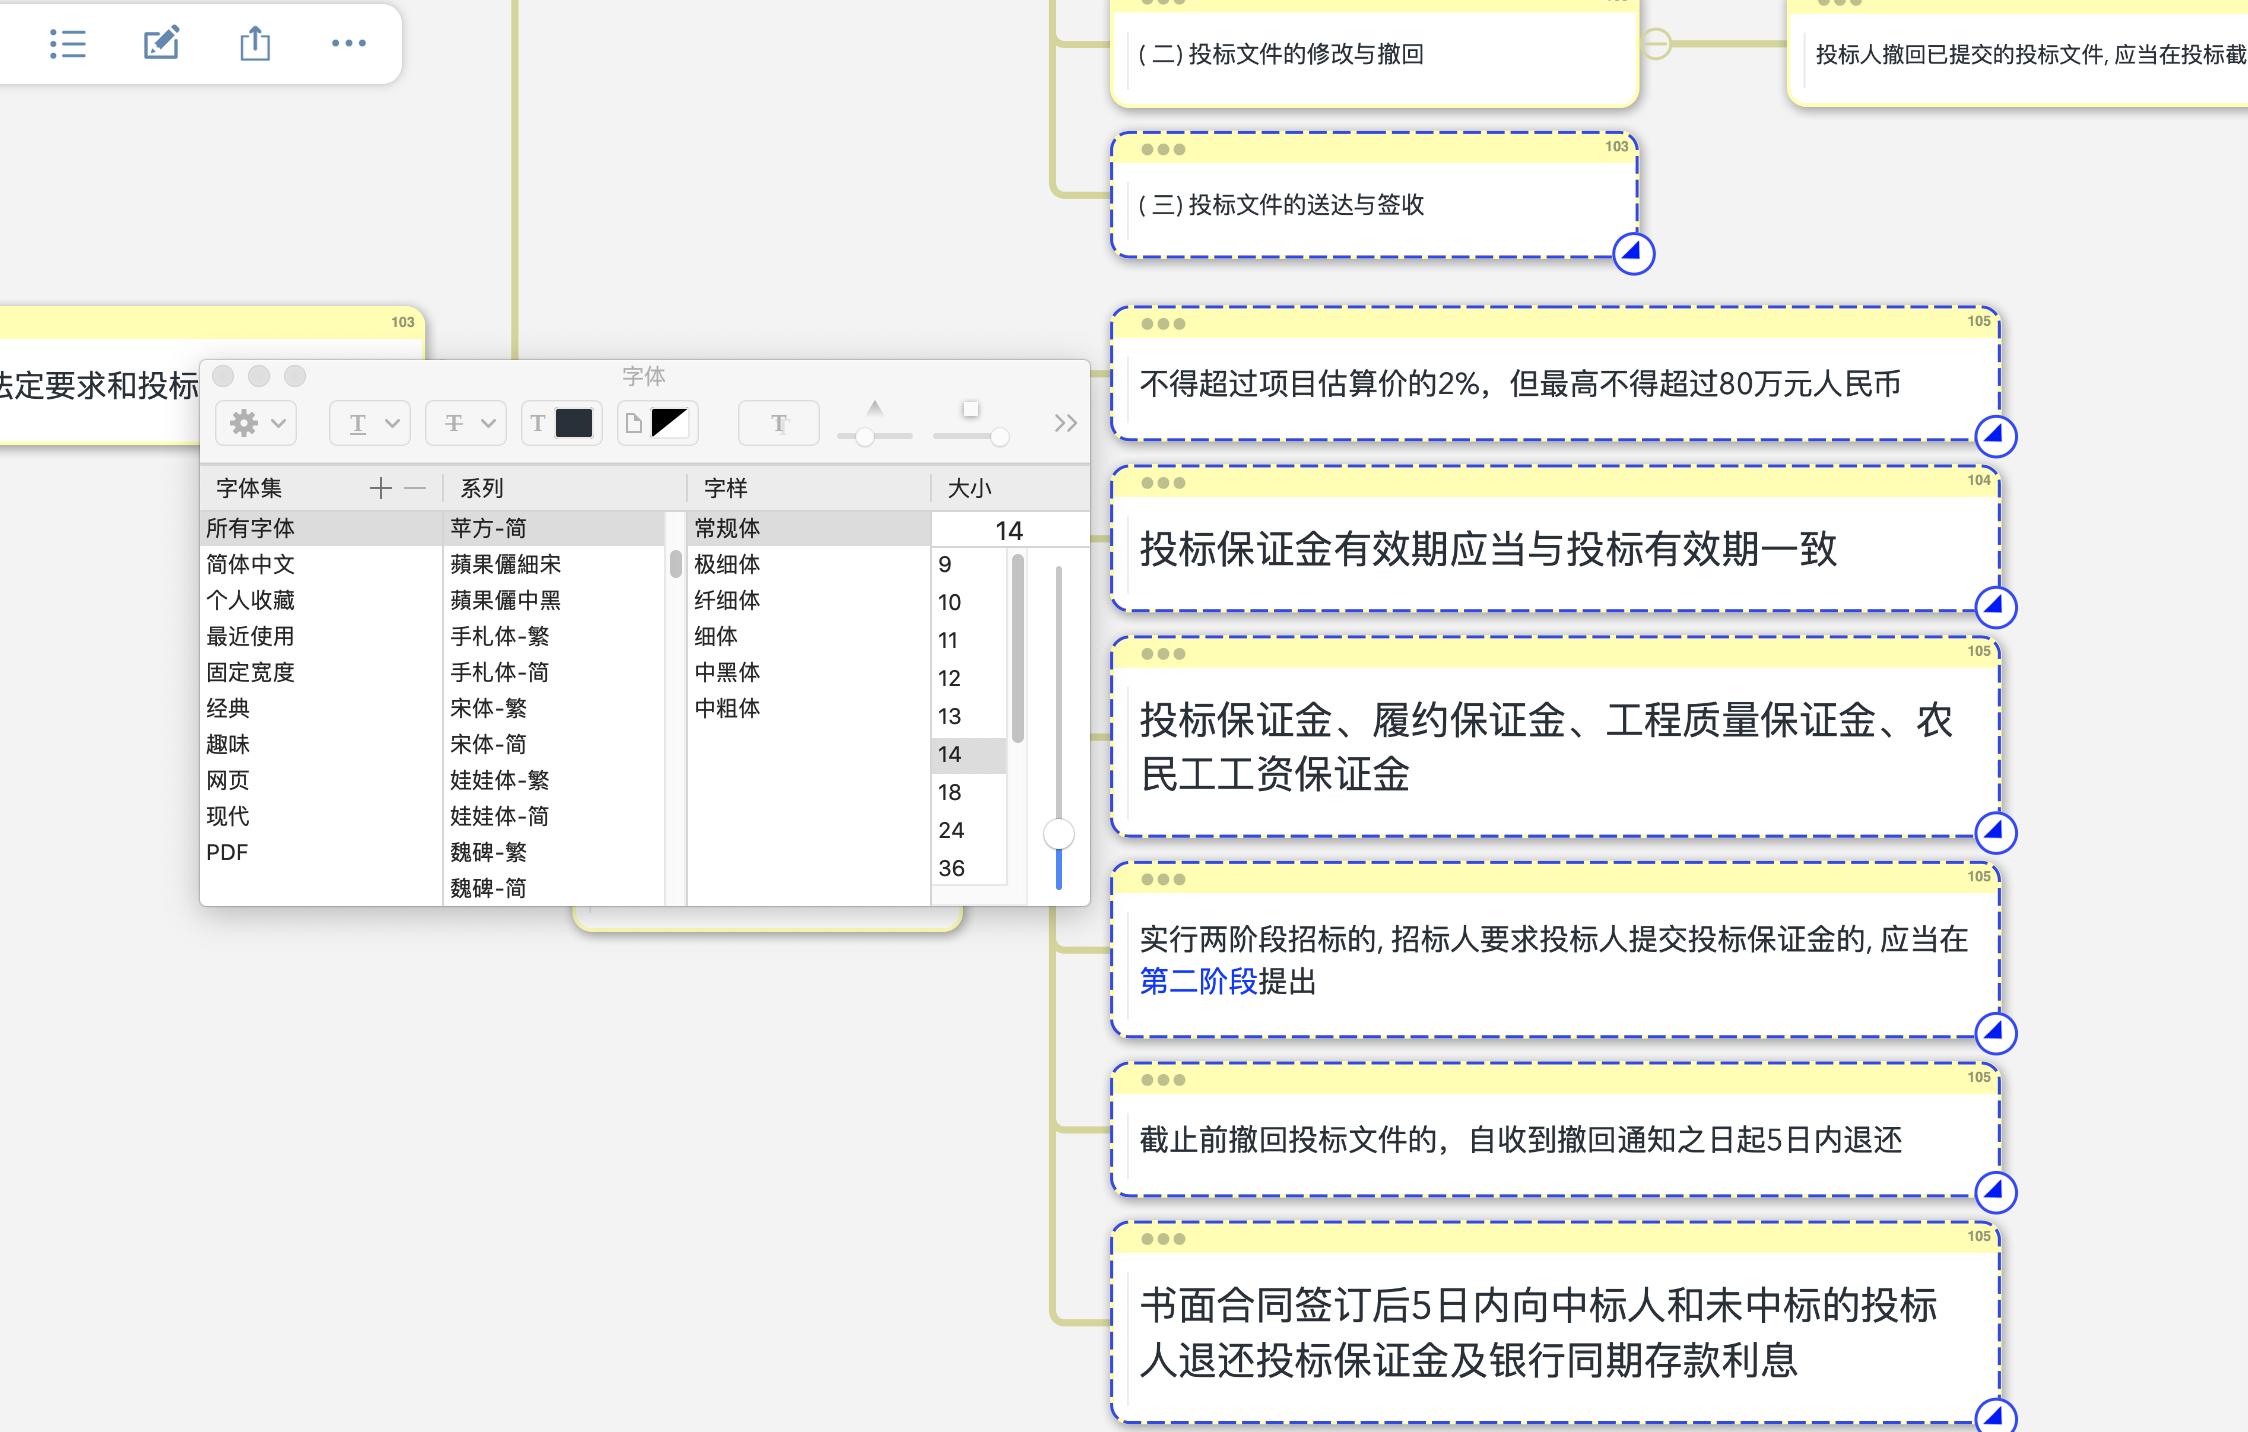Viewport: 2248px width, 1432px height.
Task: Open the 第二阶段 link
Action: (x=1198, y=982)
